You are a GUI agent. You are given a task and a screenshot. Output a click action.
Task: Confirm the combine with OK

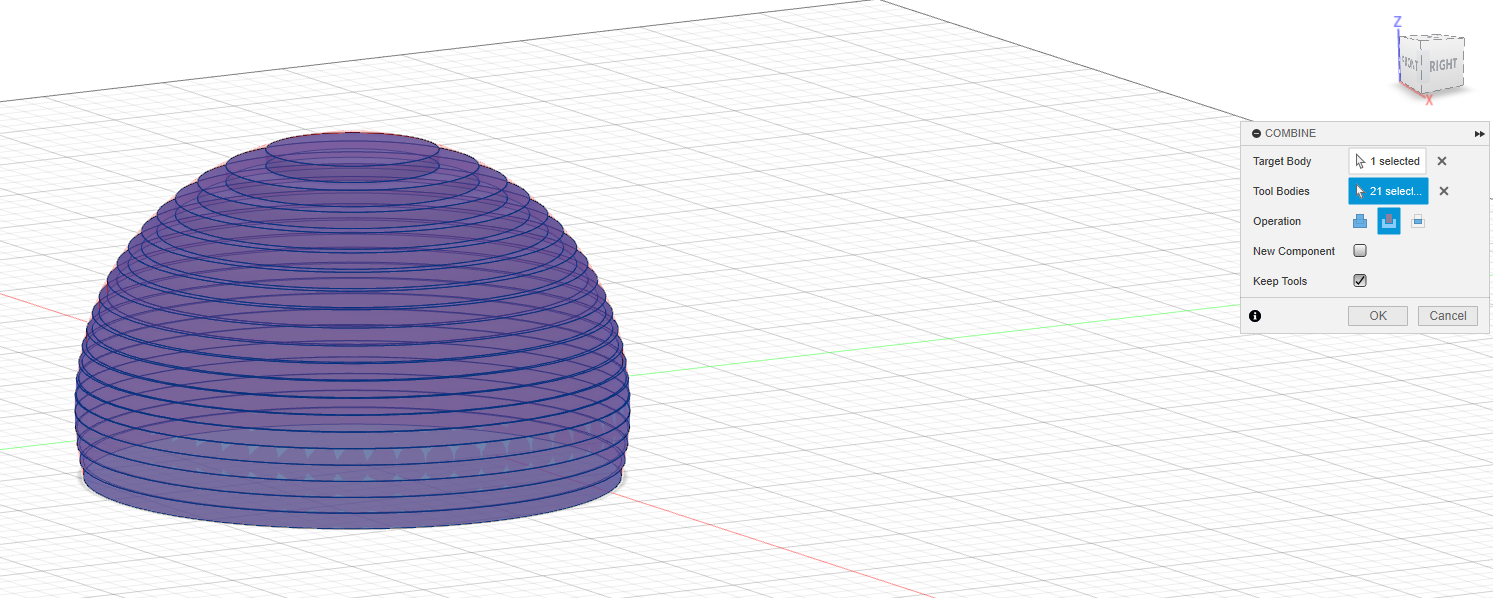click(1378, 316)
